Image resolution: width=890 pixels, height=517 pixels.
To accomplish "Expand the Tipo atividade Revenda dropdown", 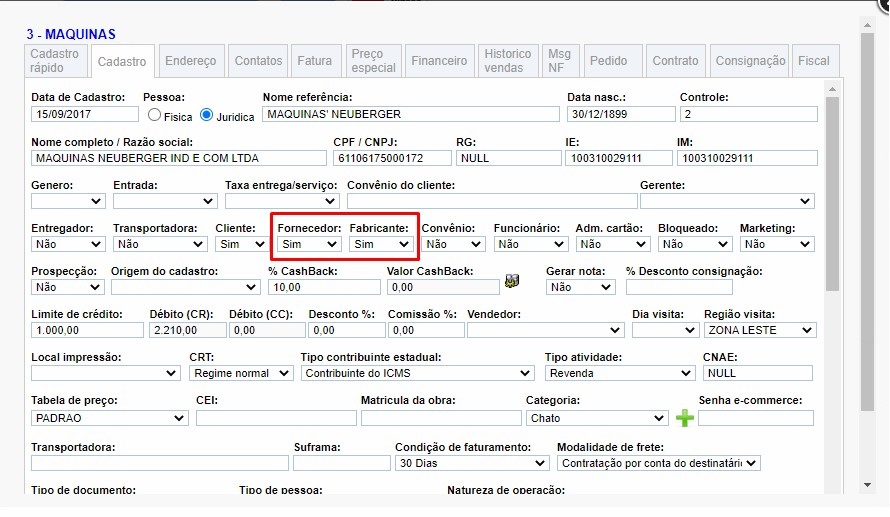I will click(620, 373).
